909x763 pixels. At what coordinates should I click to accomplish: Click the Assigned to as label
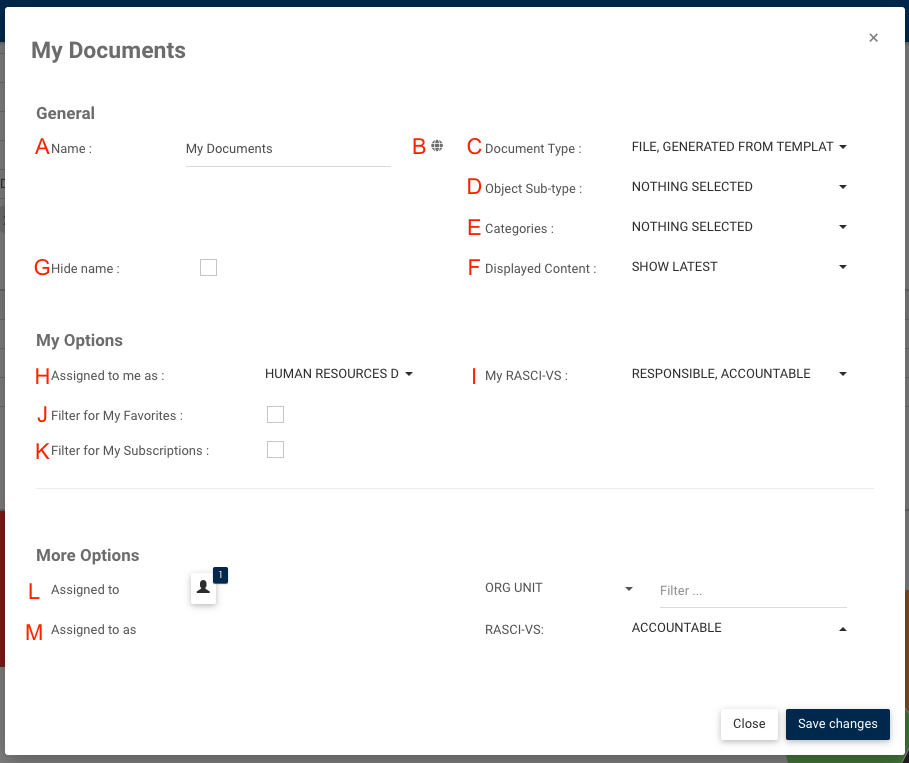[x=93, y=630]
